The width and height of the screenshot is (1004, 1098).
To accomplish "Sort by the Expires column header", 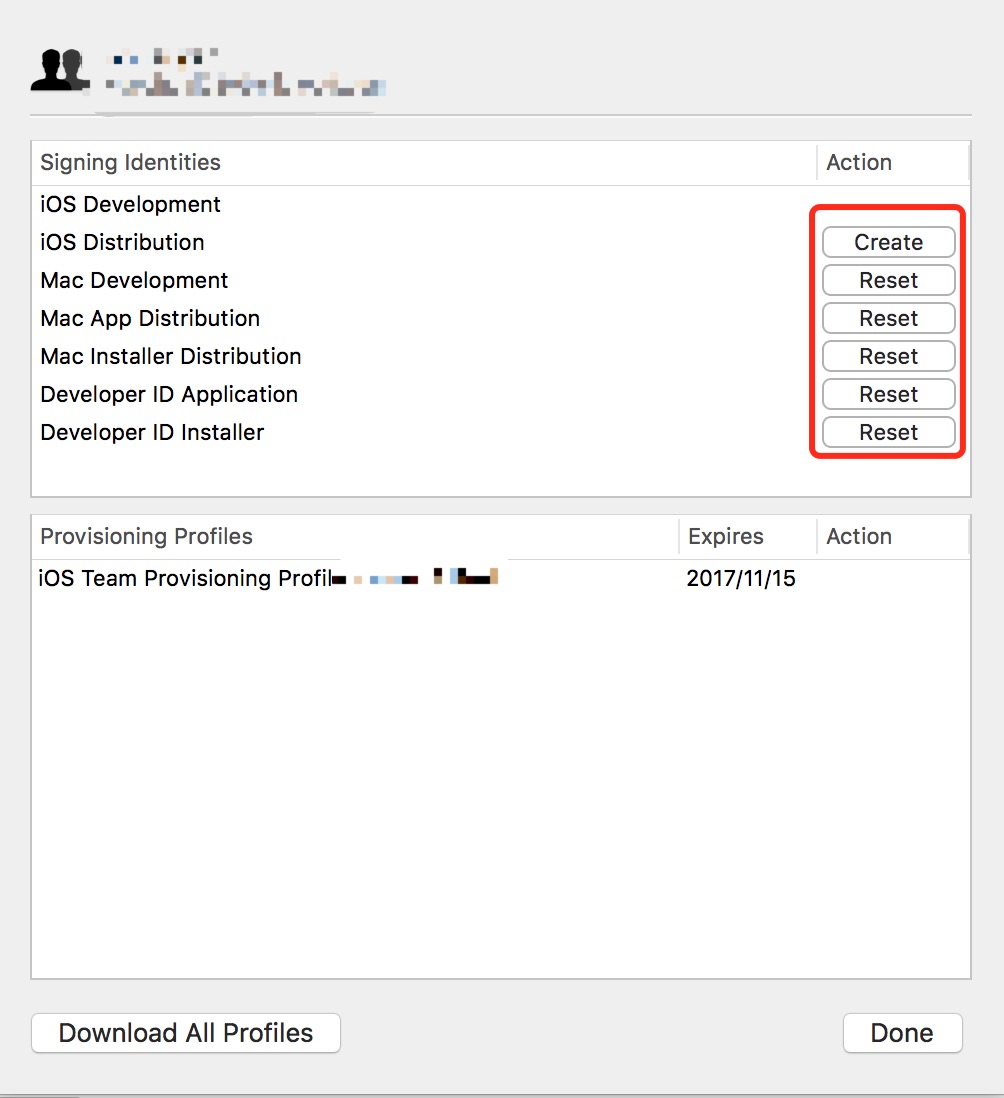I will (x=726, y=536).
